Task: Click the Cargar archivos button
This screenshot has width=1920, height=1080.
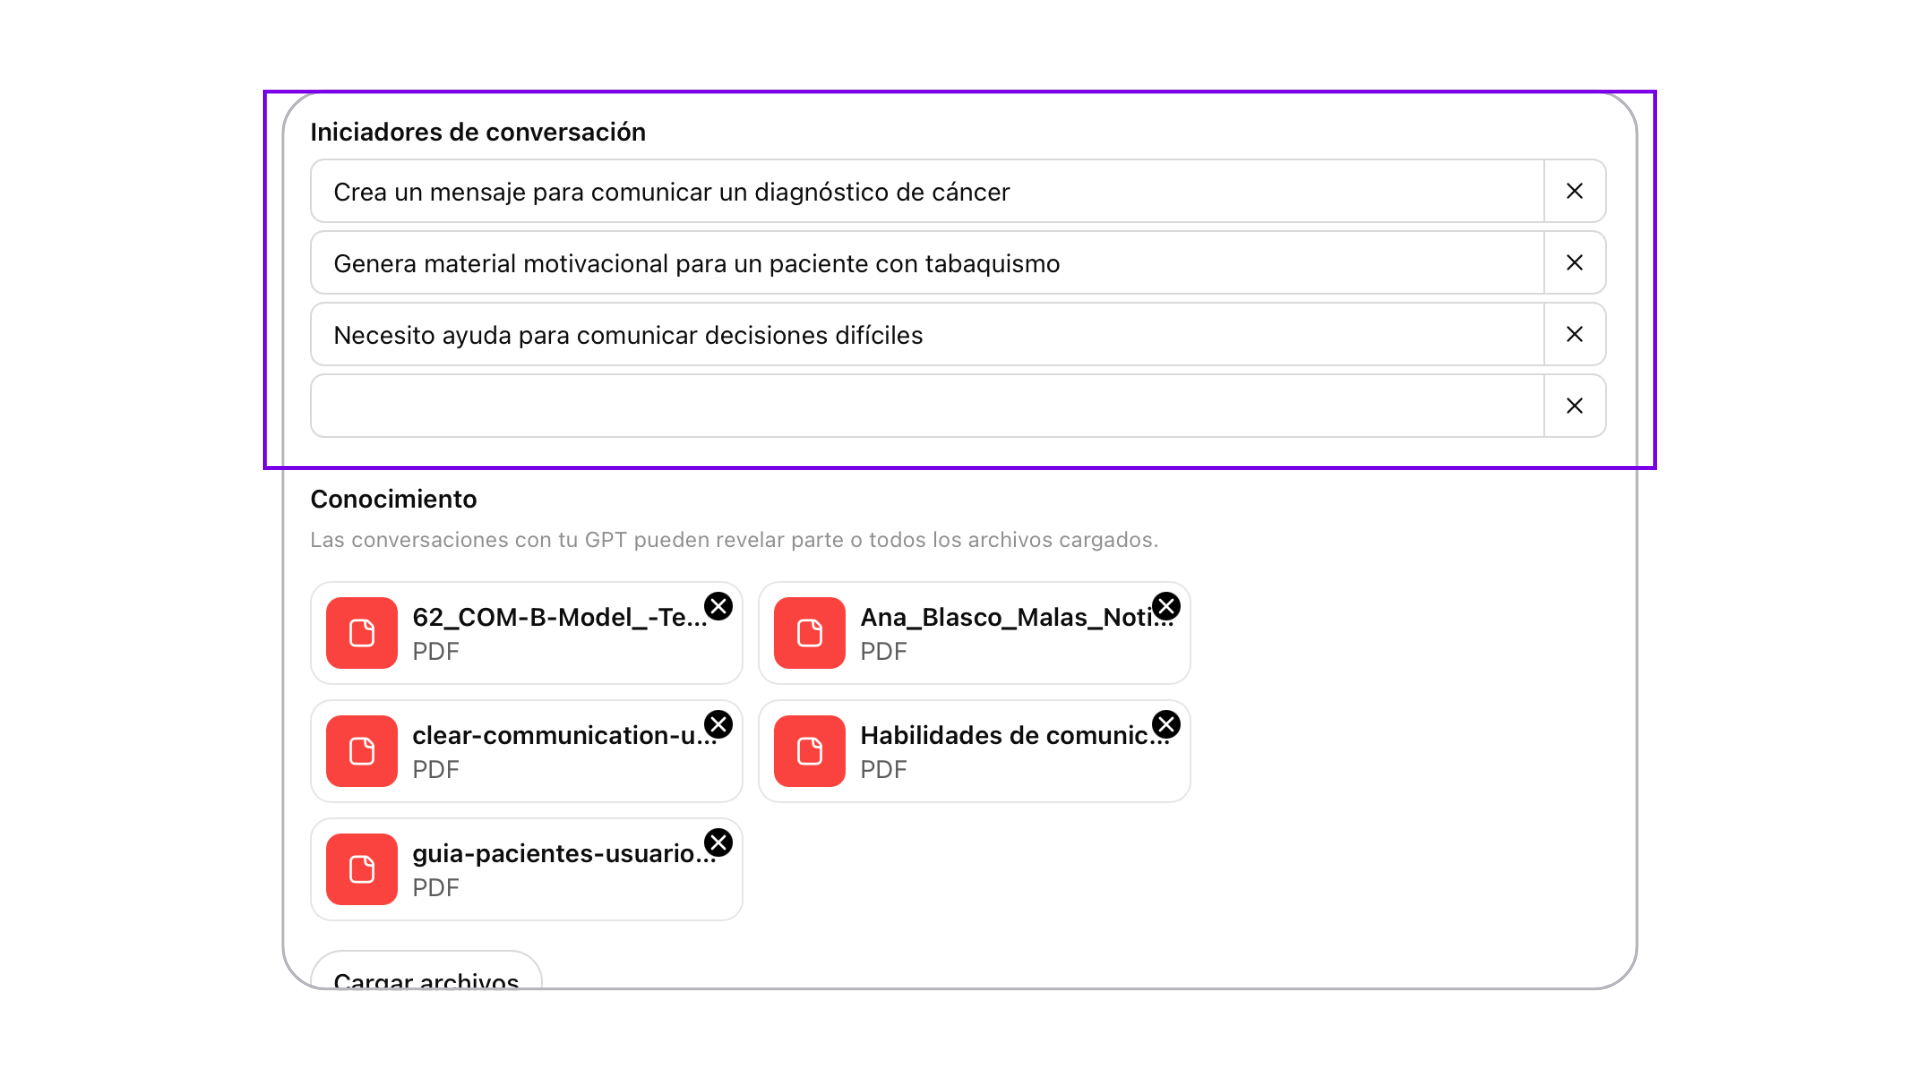Action: 426,973
